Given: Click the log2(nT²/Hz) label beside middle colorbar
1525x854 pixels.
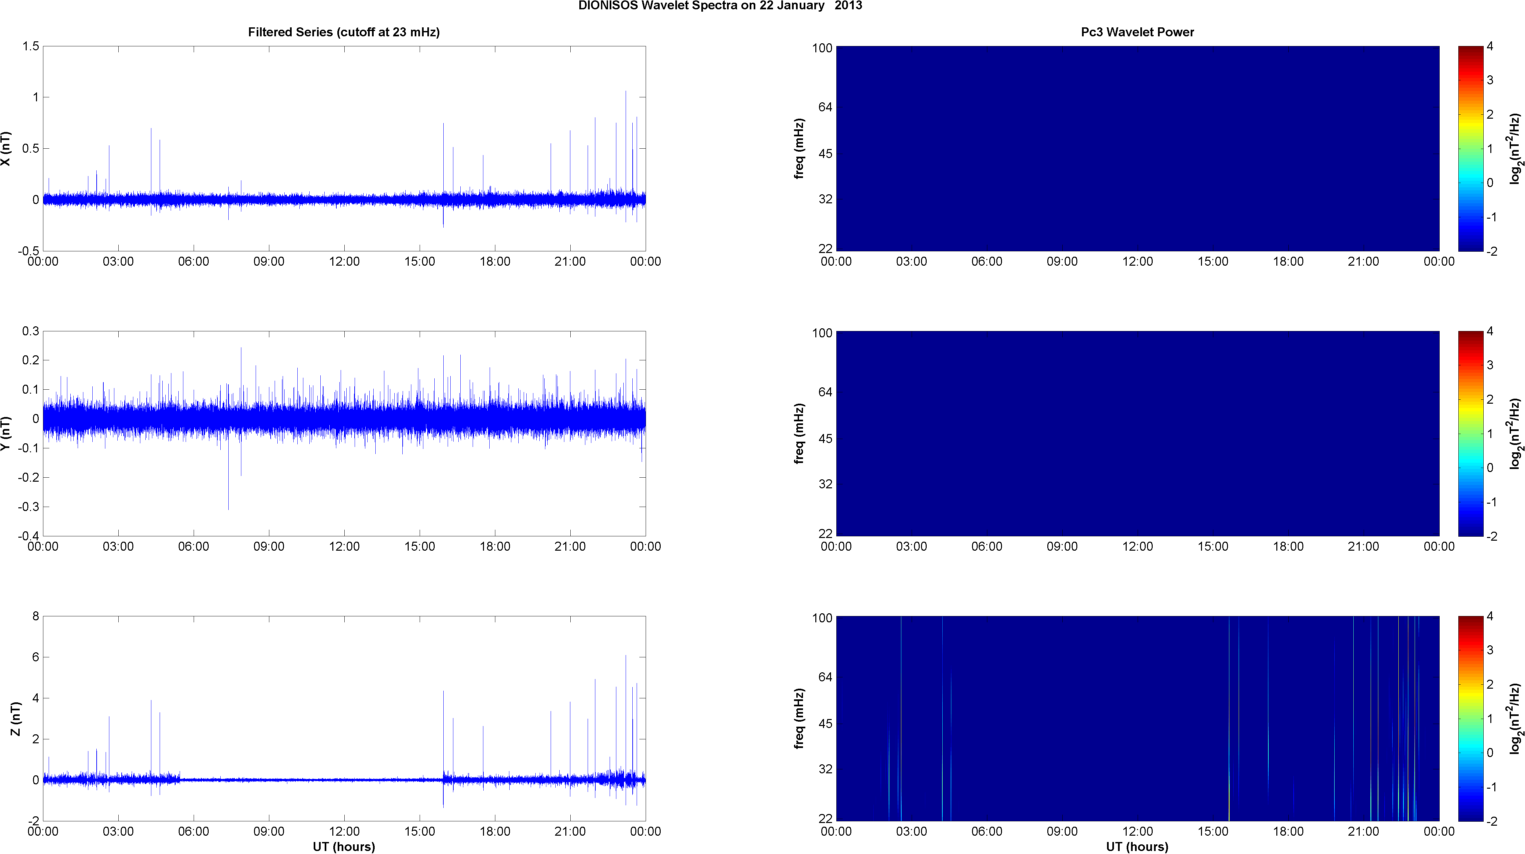Looking at the screenshot, I should [x=1516, y=434].
